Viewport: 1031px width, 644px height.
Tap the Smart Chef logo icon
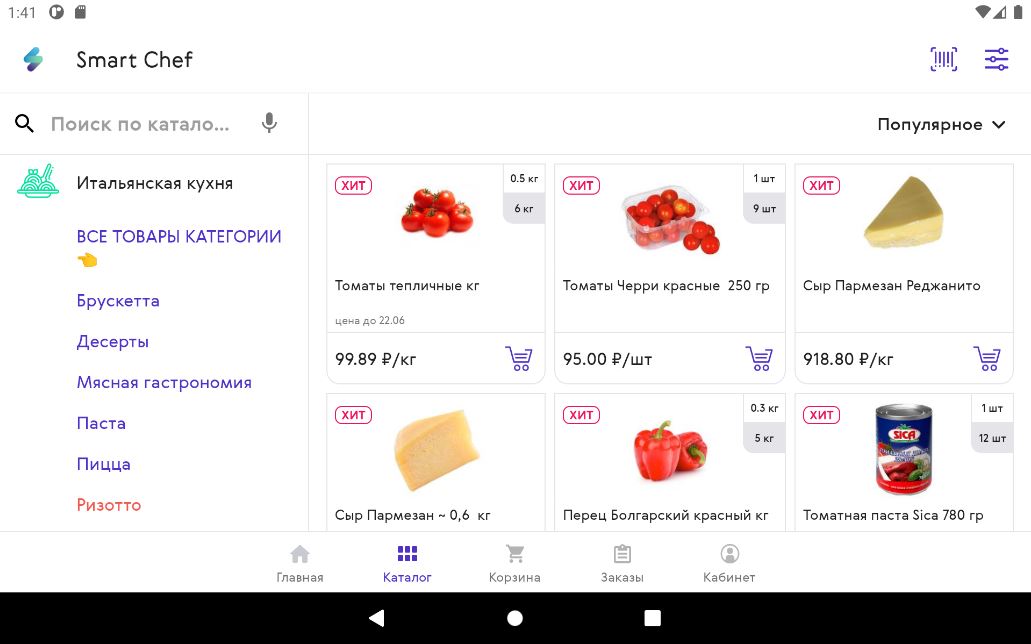click(33, 59)
